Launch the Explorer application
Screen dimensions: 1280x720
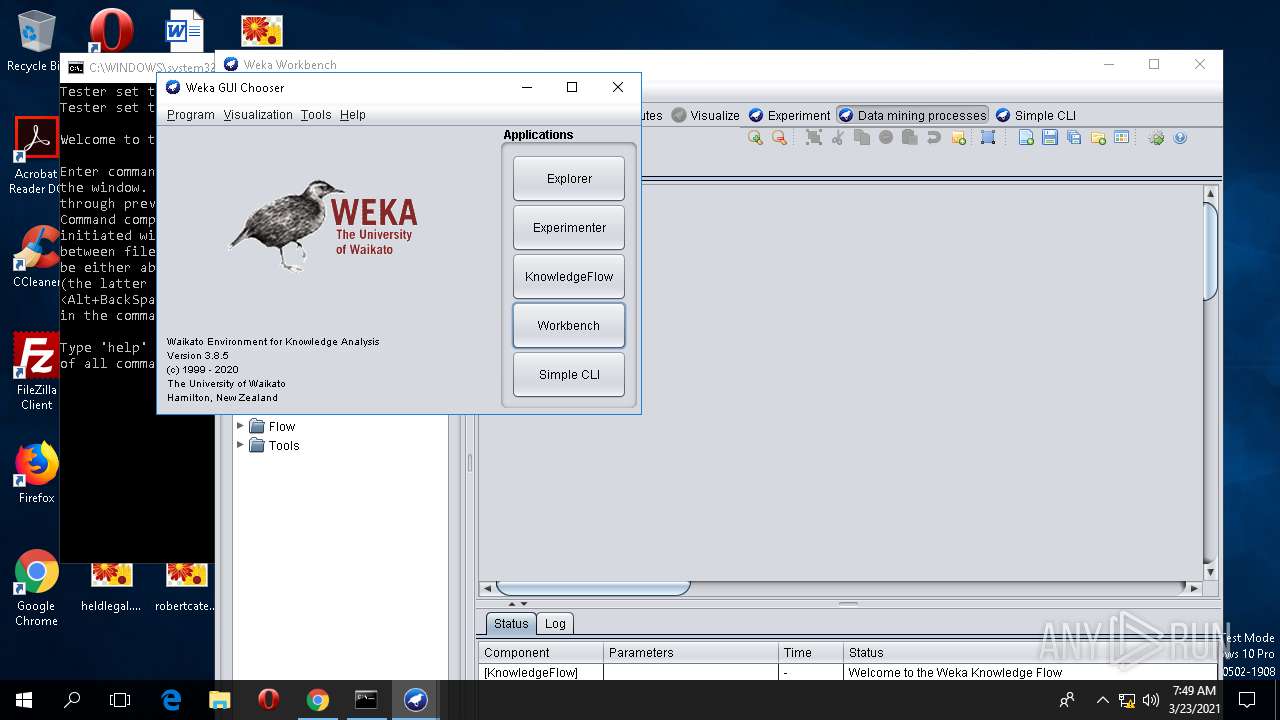coord(569,179)
